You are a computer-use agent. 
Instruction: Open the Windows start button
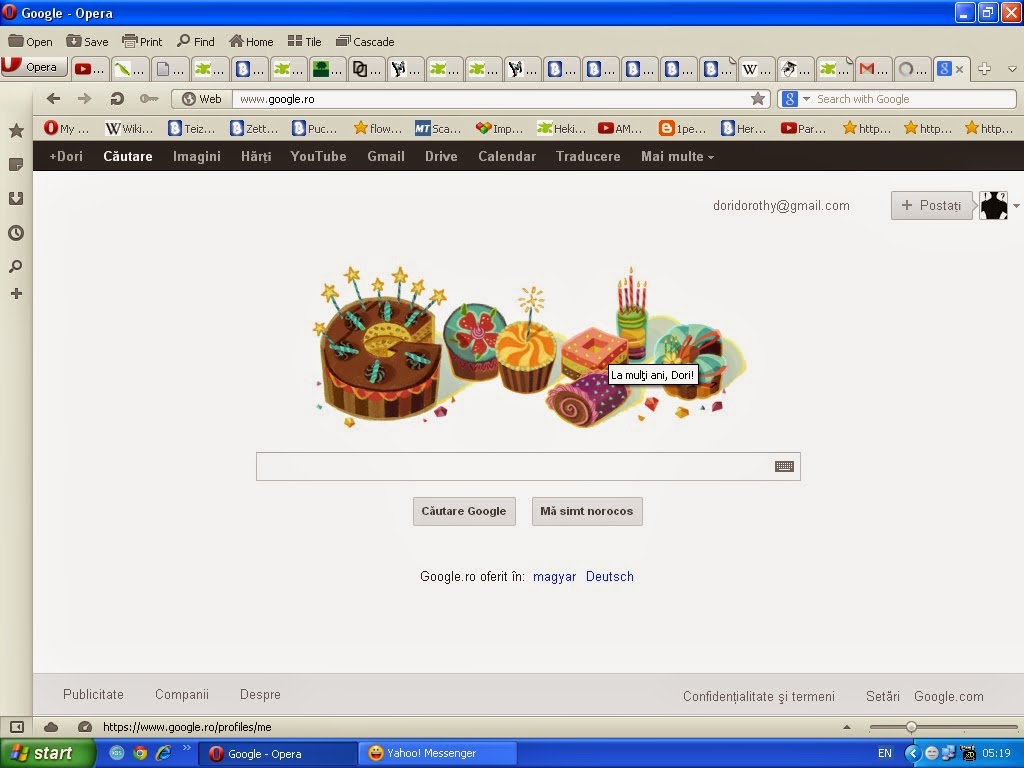tap(47, 753)
